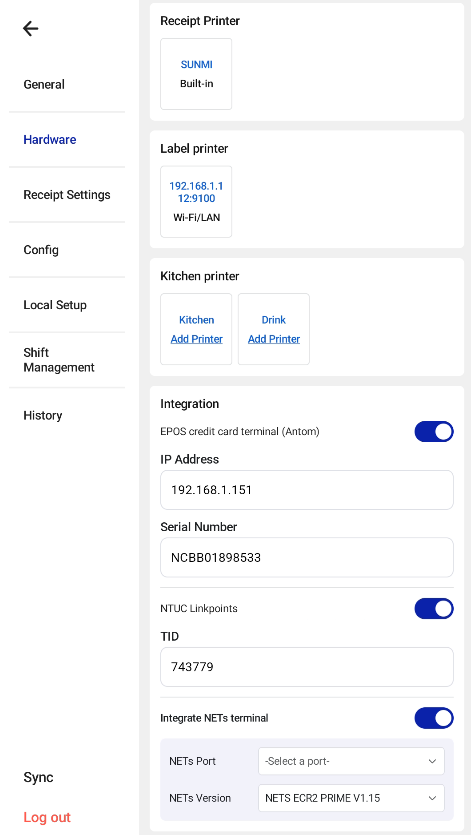Add Printer for Drink
This screenshot has height=835, width=471.
274,339
